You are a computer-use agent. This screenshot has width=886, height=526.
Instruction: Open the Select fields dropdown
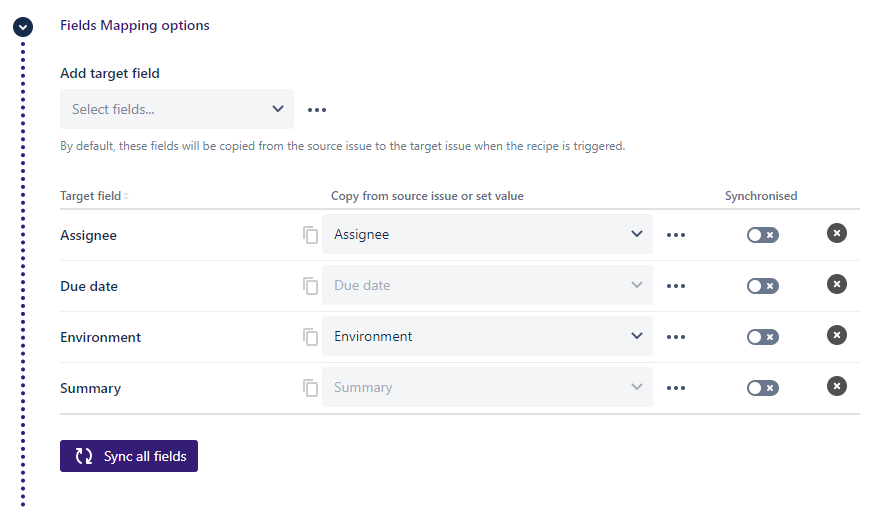click(x=177, y=109)
